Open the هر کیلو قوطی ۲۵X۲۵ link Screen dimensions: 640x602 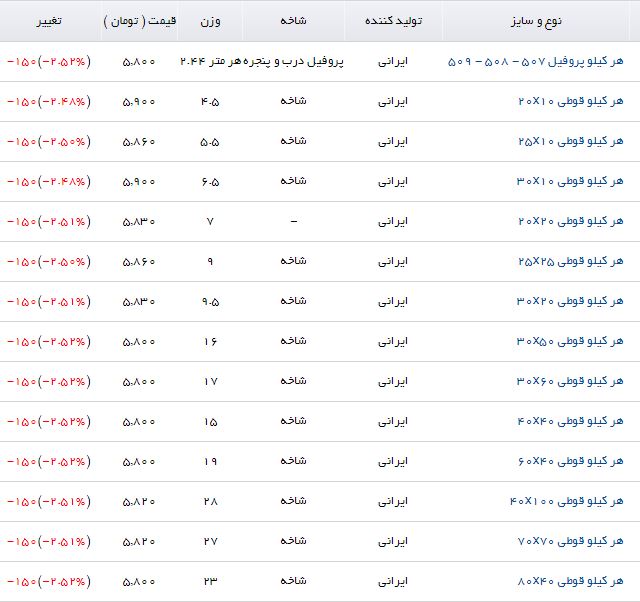click(x=571, y=261)
